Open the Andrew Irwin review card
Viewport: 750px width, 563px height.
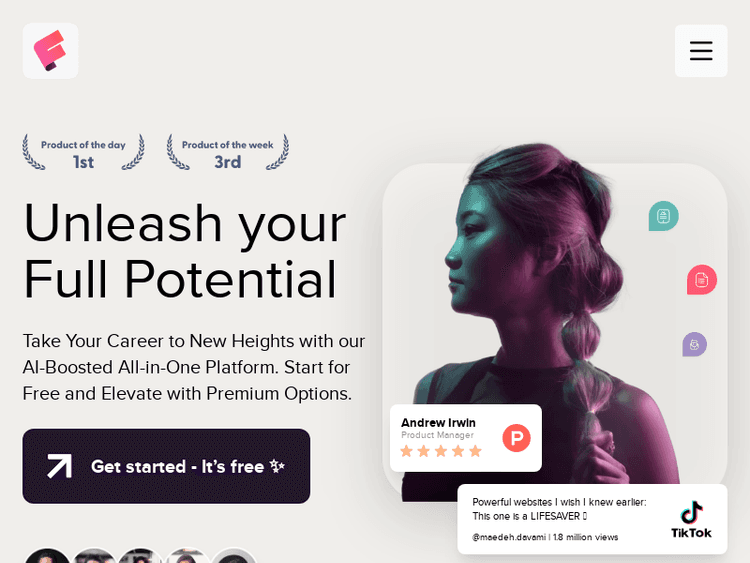466,438
